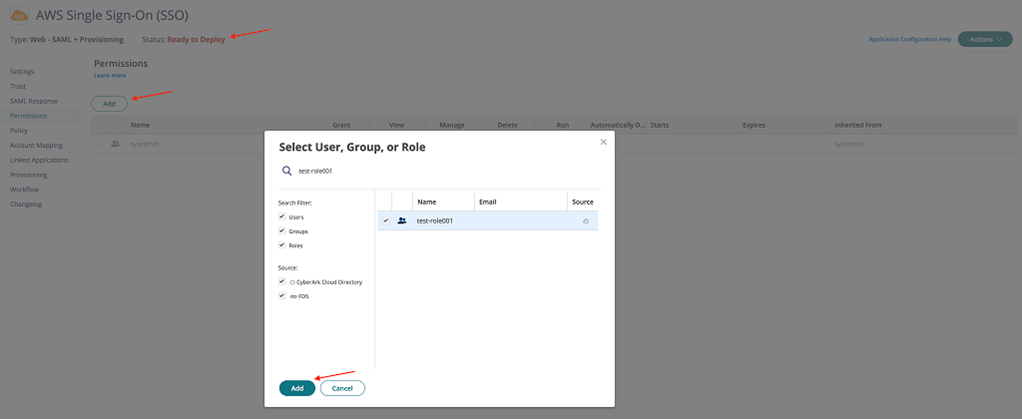Sort dialog results by Email column
The image size is (1022, 419).
(520, 202)
